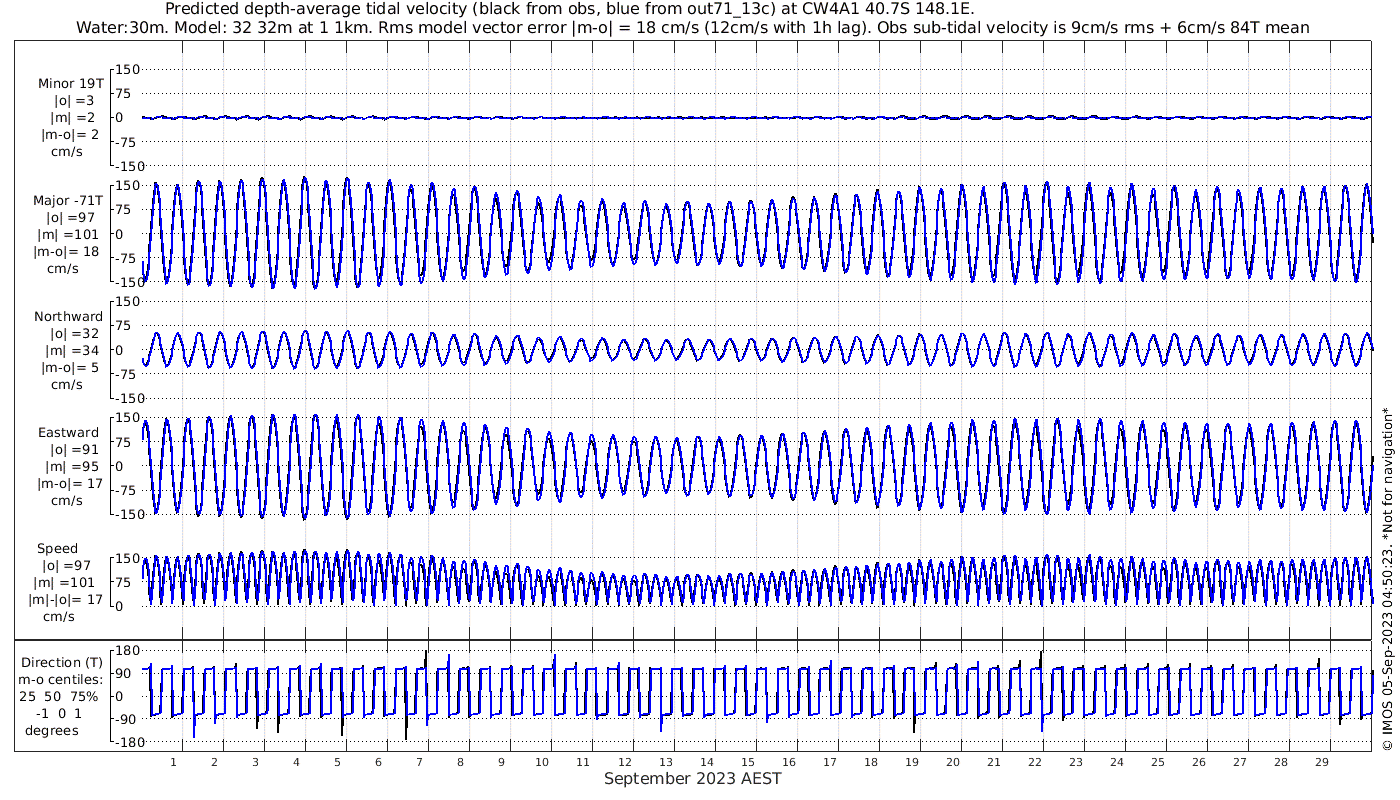Select the 'Minor 19T' panel label
The image size is (1400, 800).
click(x=71, y=84)
